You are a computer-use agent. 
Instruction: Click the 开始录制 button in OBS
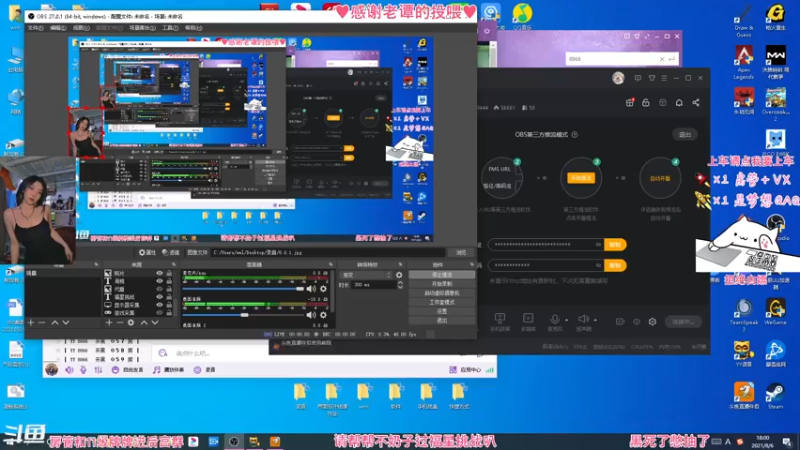pyautogui.click(x=442, y=284)
